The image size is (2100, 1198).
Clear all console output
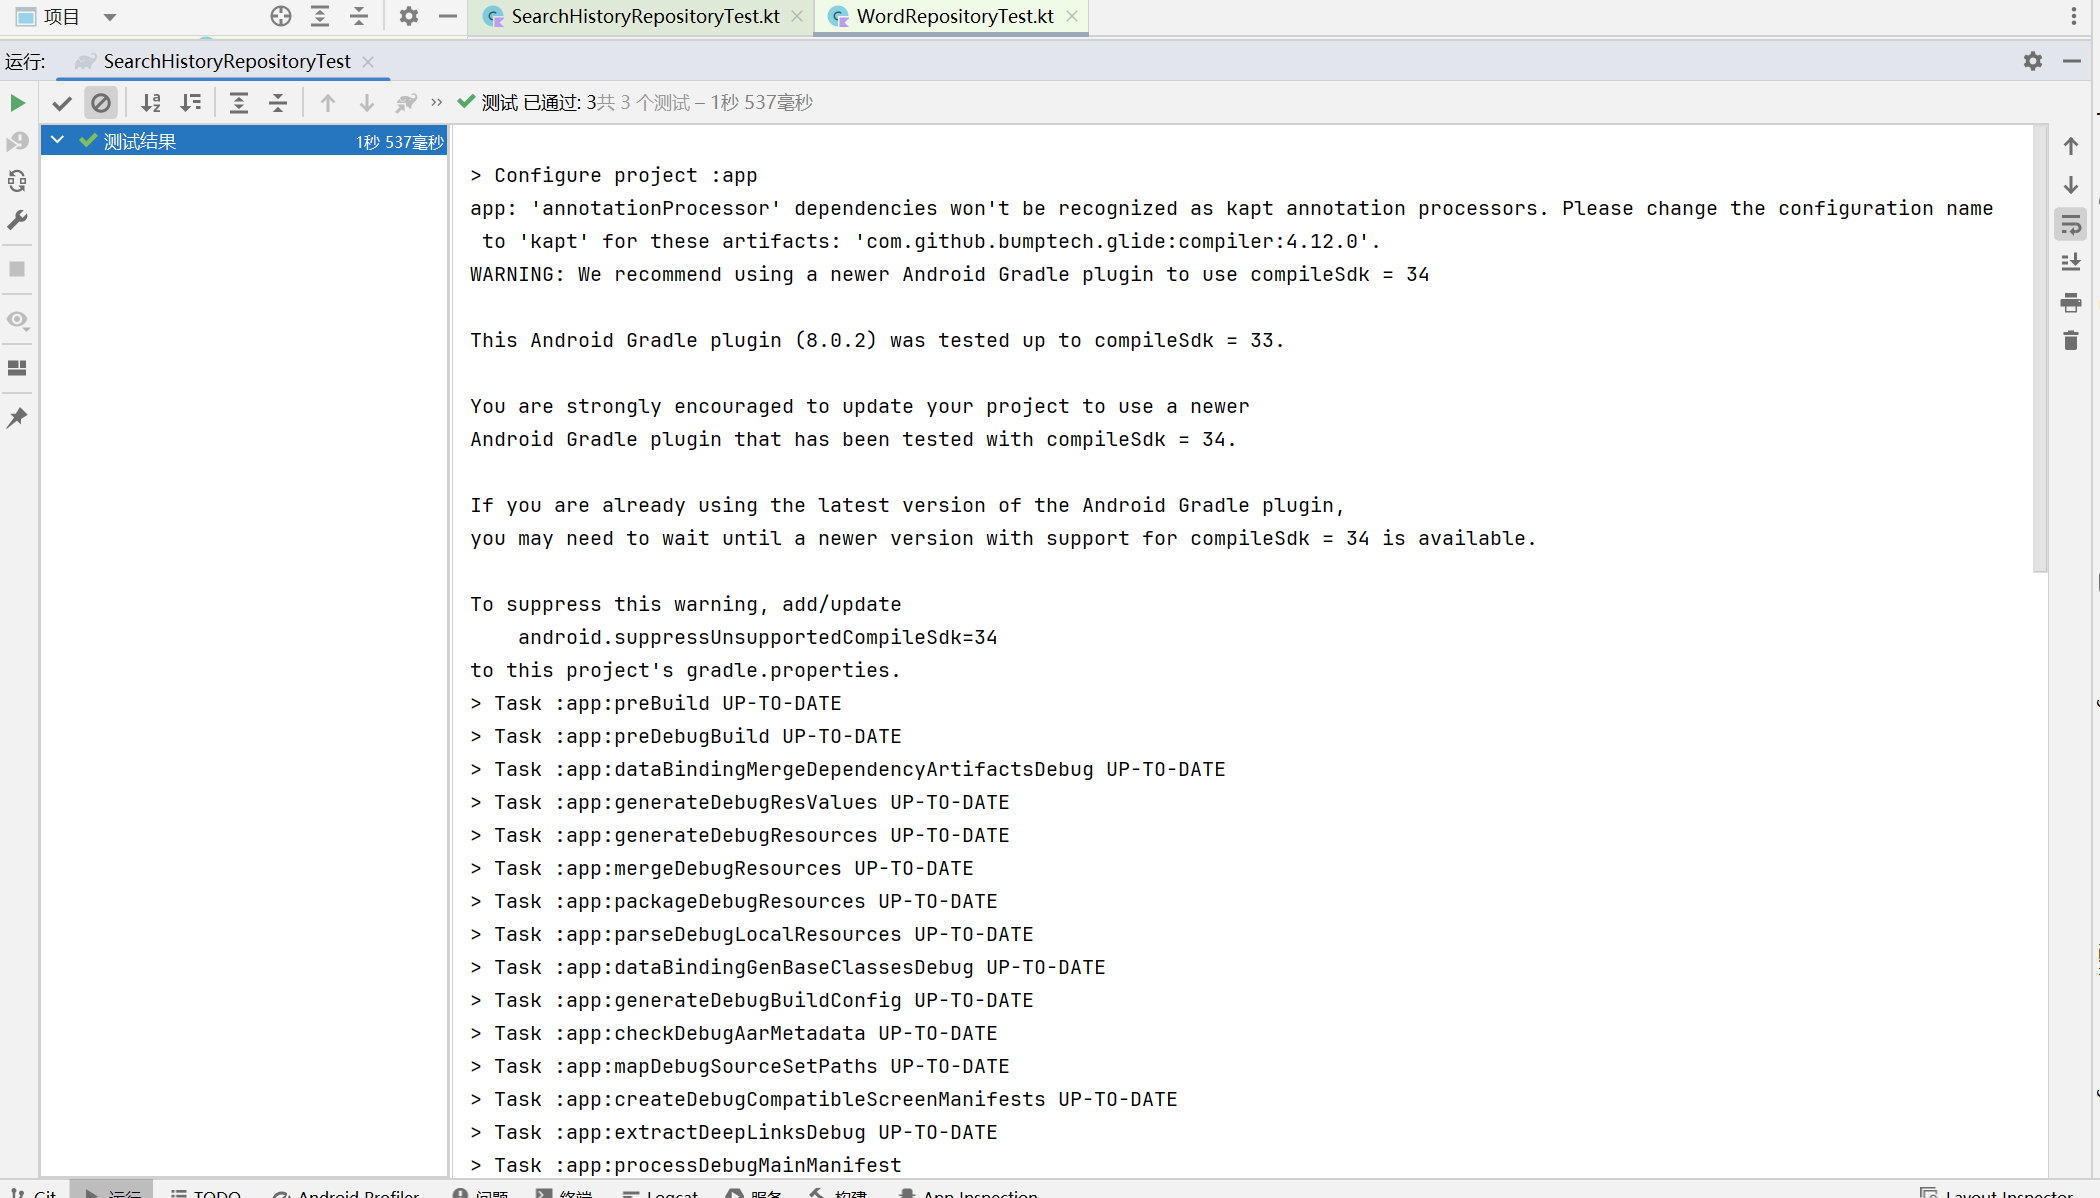2070,341
